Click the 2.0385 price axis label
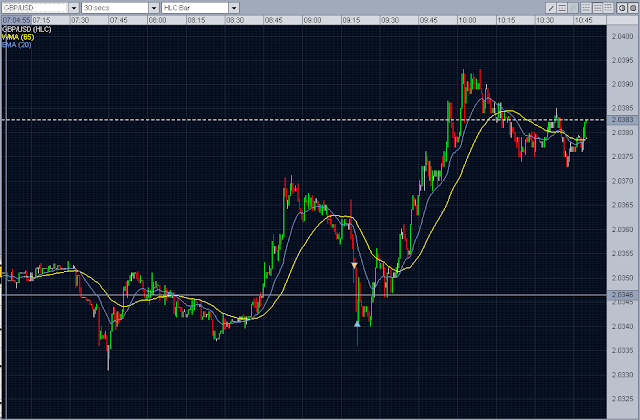Viewport: 640px width, 420px height. click(622, 108)
